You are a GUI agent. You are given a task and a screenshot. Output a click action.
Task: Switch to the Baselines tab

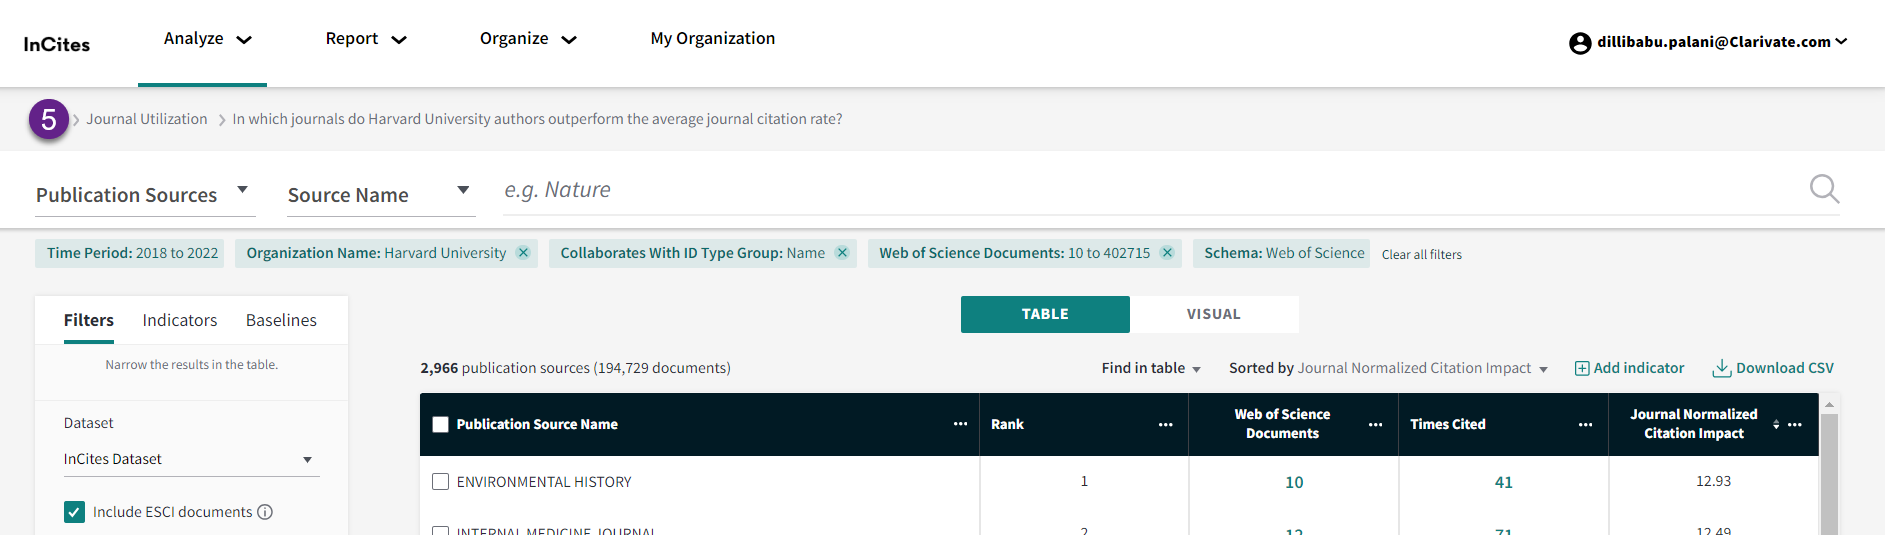[281, 320]
